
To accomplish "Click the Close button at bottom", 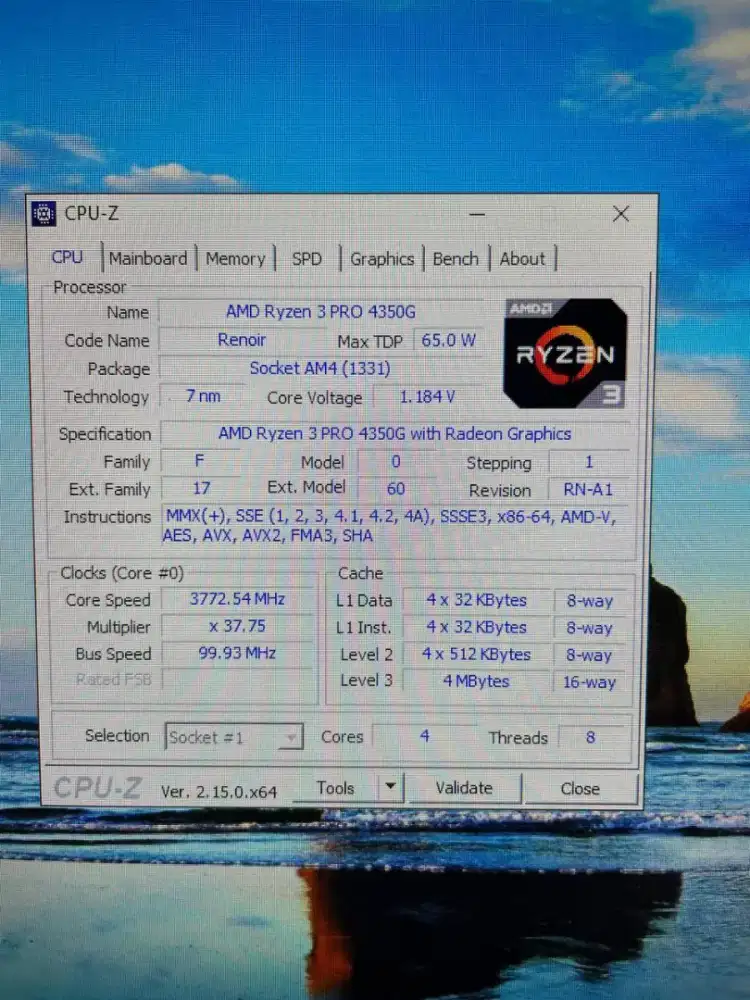I will coord(580,789).
